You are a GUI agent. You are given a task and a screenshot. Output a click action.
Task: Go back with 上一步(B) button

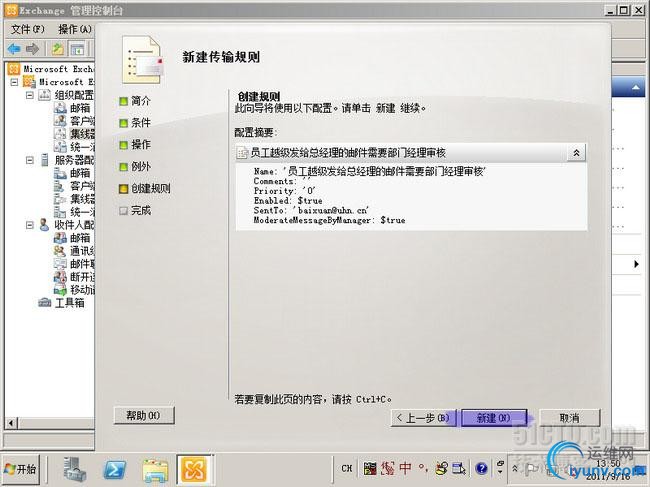click(423, 418)
